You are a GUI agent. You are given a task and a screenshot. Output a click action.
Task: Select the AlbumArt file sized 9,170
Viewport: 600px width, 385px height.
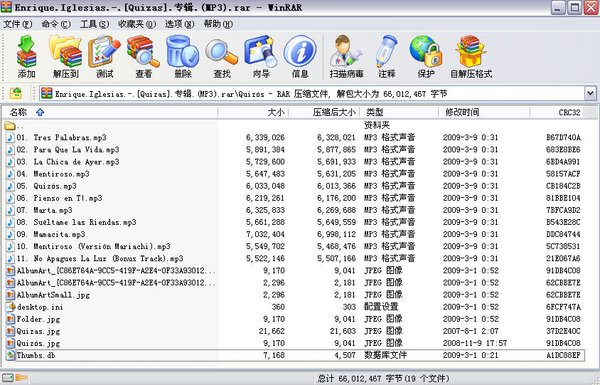(x=116, y=271)
